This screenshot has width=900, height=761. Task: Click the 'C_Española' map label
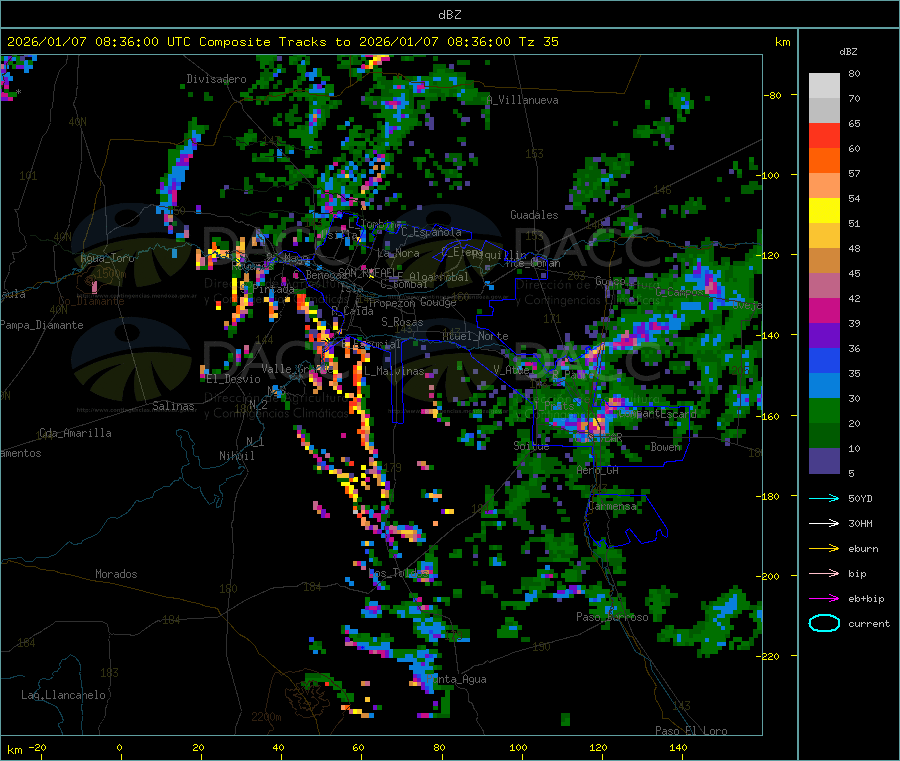[431, 232]
